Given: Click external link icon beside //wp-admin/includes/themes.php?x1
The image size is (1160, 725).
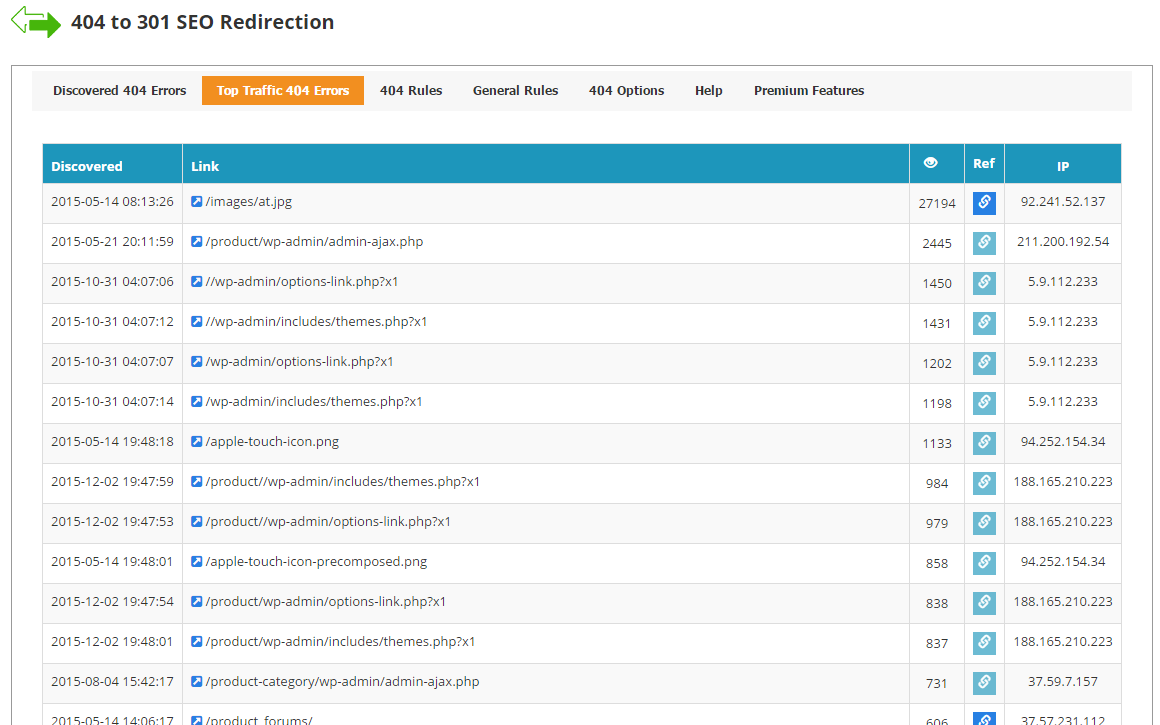Looking at the screenshot, I should pos(197,321).
